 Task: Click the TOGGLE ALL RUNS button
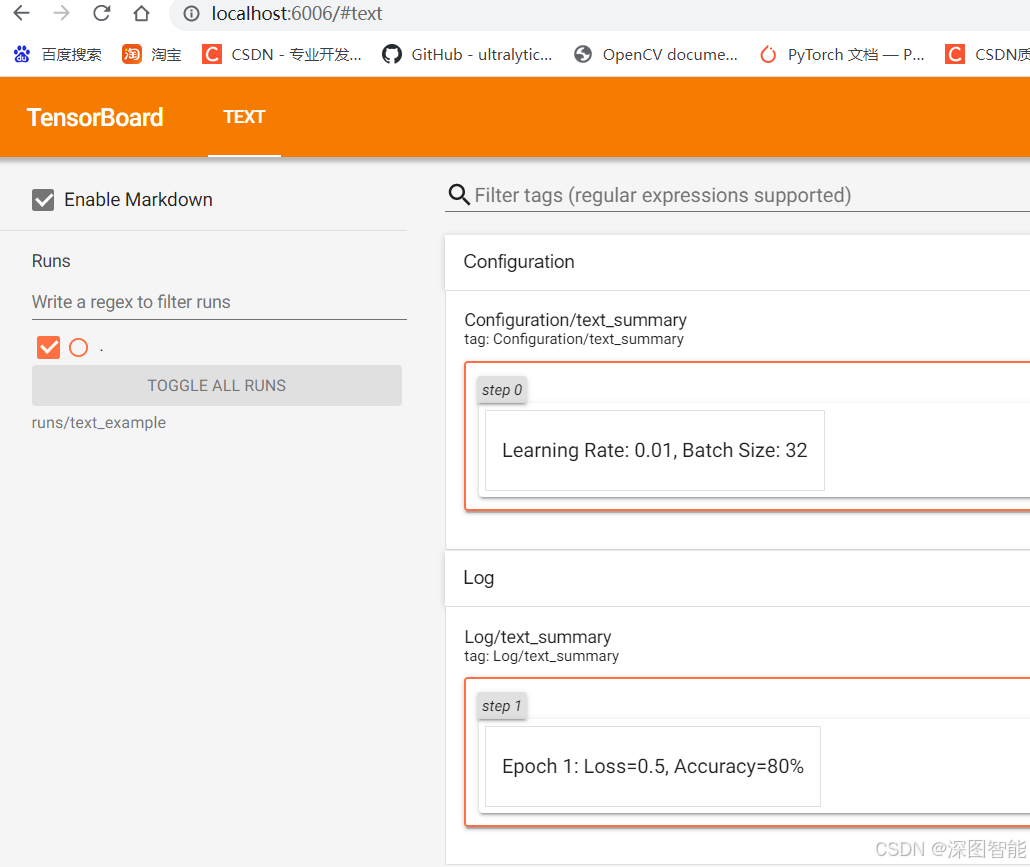(217, 386)
